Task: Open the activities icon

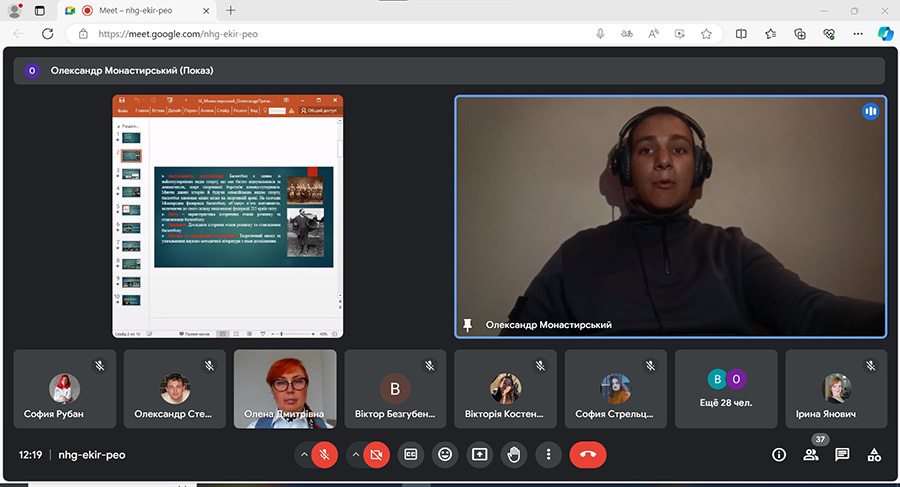Action: point(874,455)
